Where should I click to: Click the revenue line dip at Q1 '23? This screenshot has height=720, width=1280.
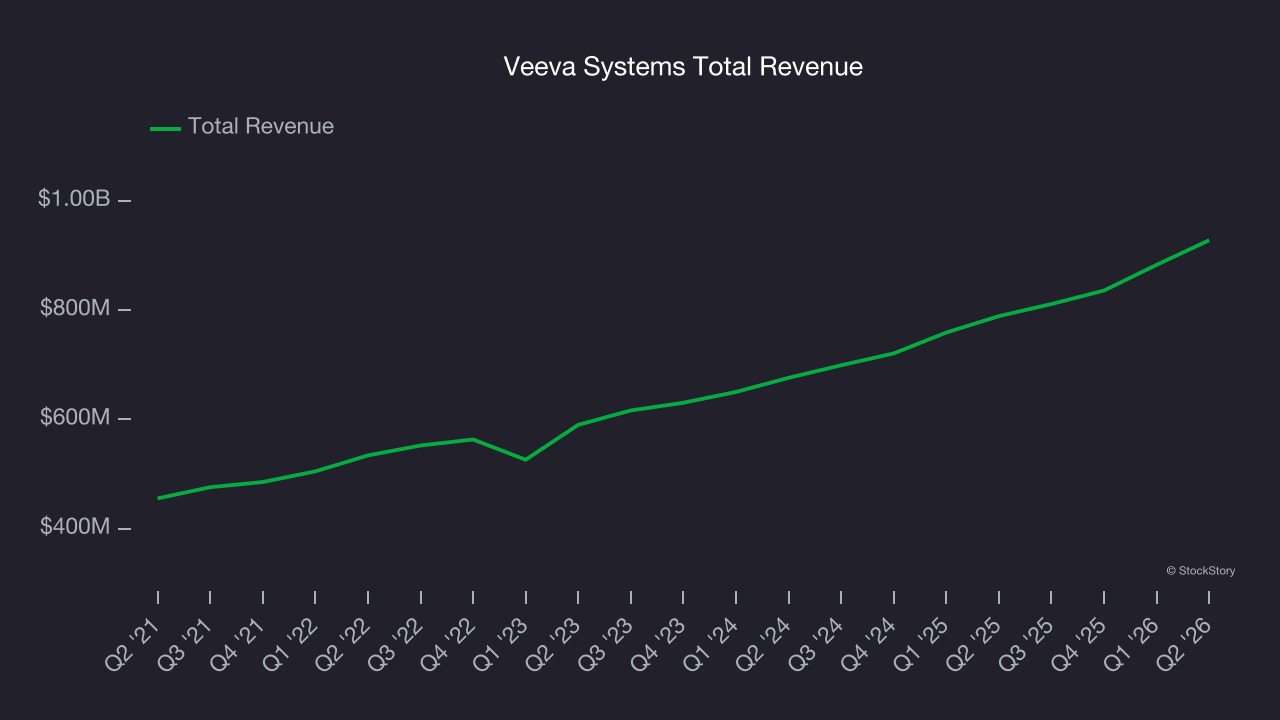coord(526,459)
